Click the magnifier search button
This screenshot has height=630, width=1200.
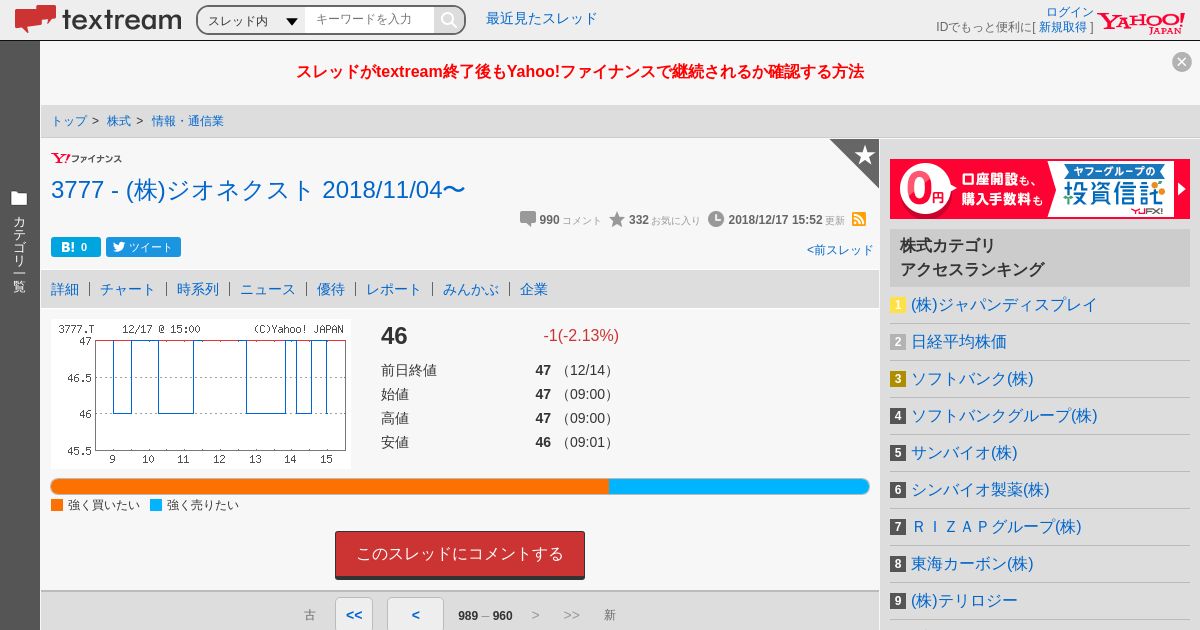click(449, 20)
